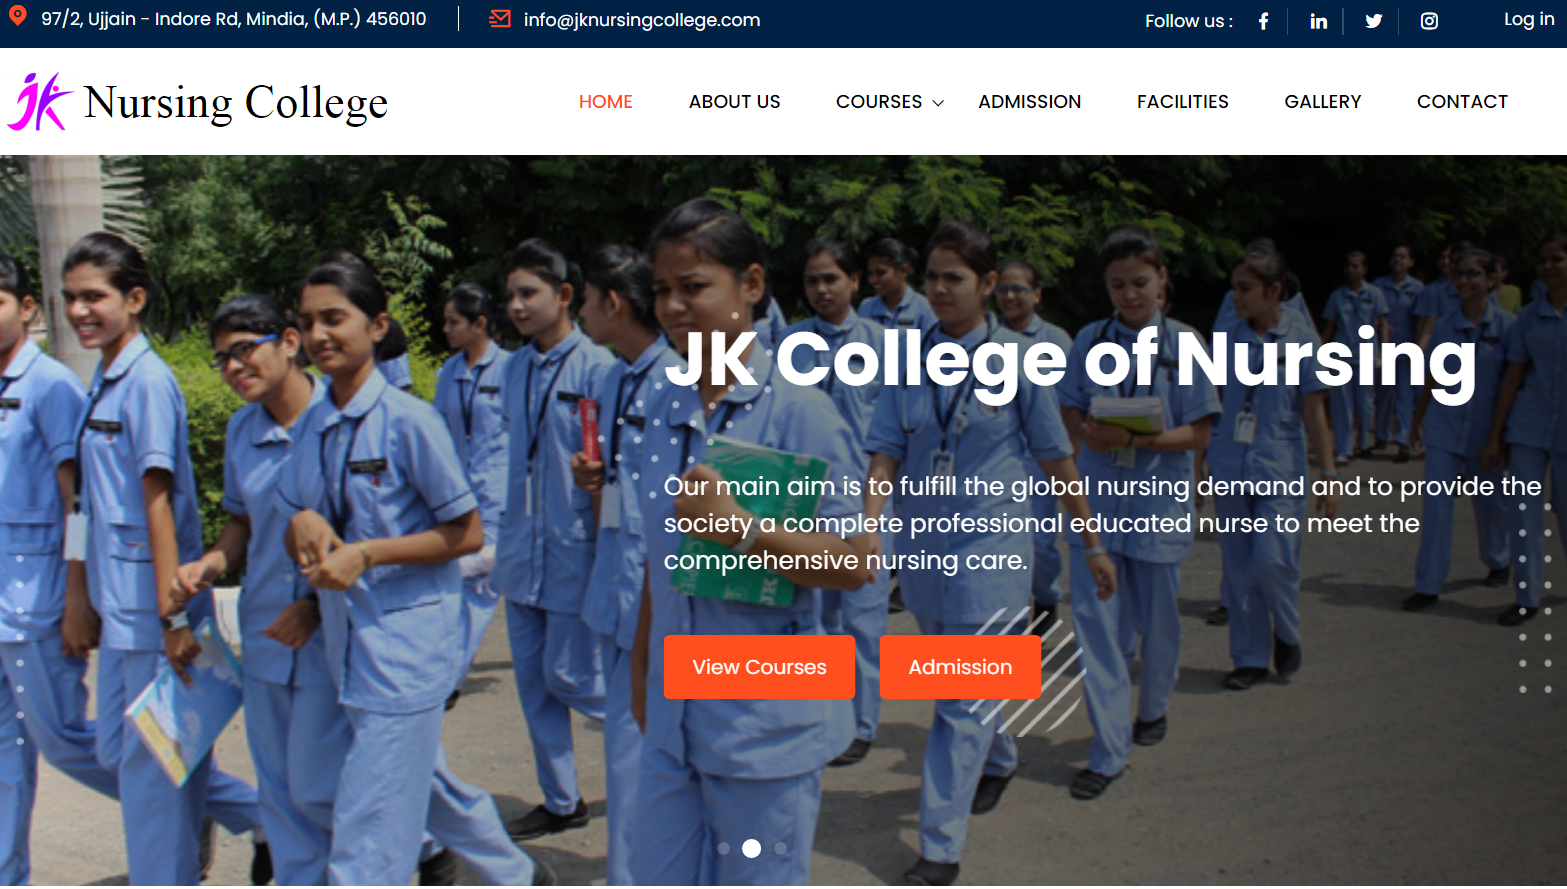Click the red location pin icon

[x=17, y=16]
